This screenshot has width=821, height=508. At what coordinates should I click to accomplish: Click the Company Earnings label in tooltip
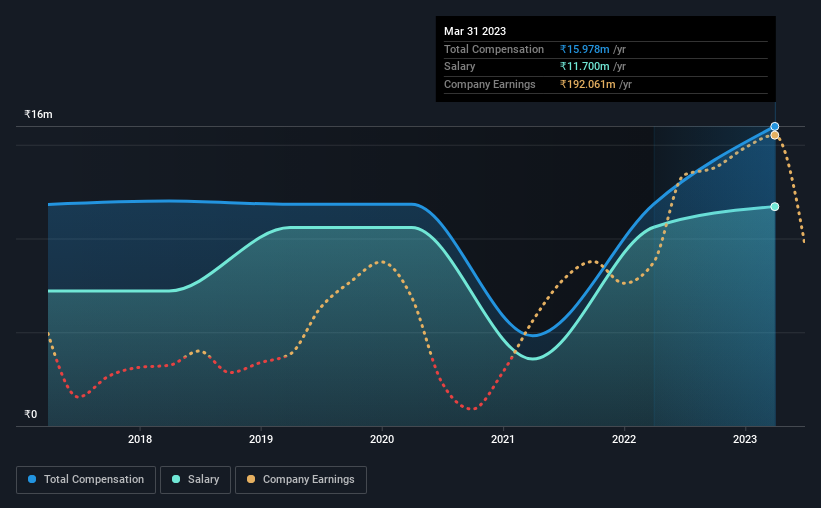coord(490,84)
